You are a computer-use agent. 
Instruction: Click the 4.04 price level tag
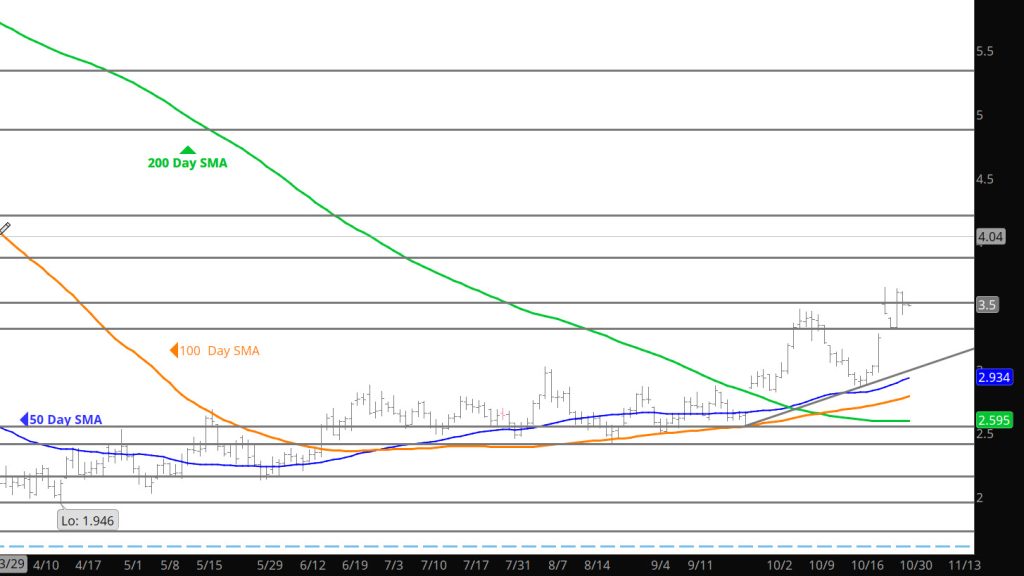(x=991, y=237)
